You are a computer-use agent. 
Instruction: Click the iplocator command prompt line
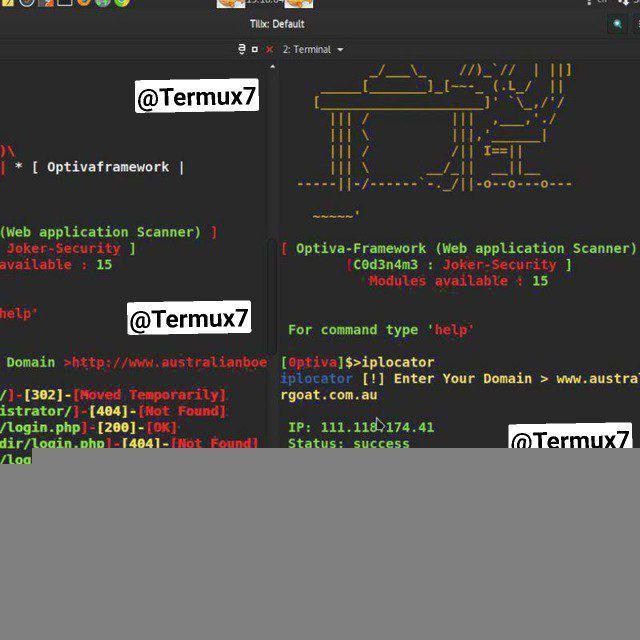pos(358,362)
